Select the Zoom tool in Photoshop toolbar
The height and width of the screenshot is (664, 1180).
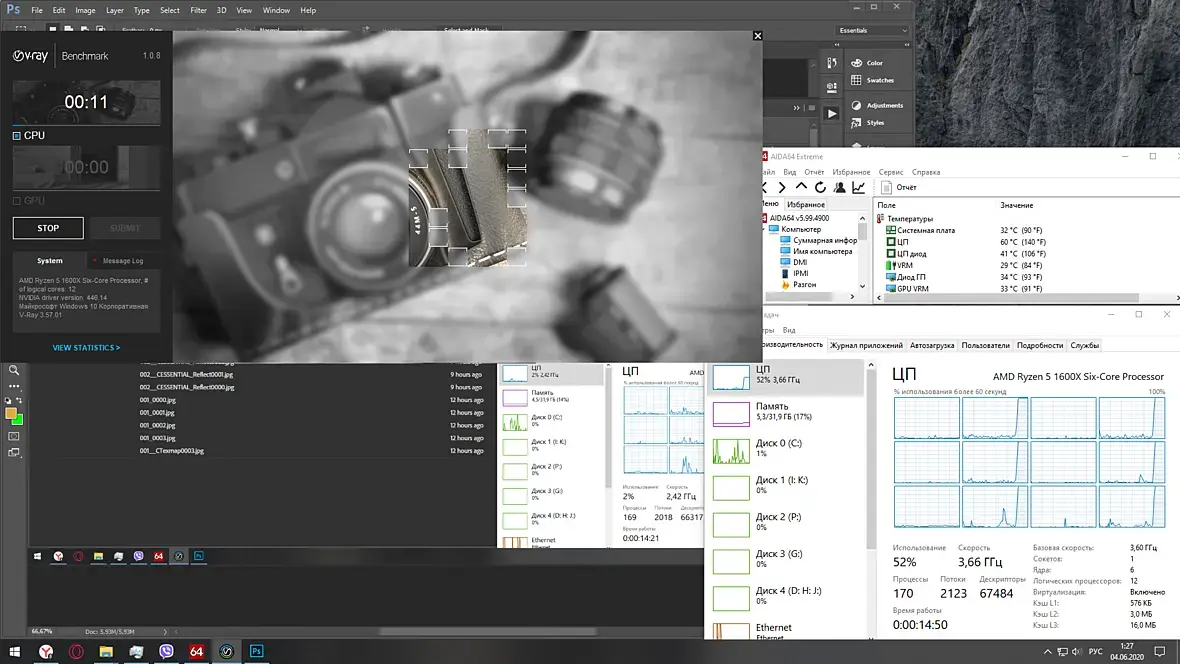[x=14, y=370]
